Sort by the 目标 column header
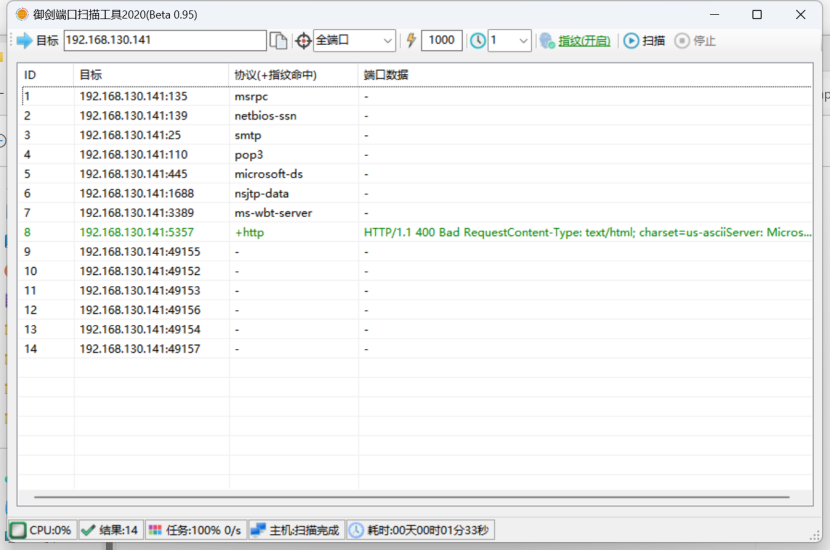Image resolution: width=831 pixels, height=550 pixels. pyautogui.click(x=152, y=75)
